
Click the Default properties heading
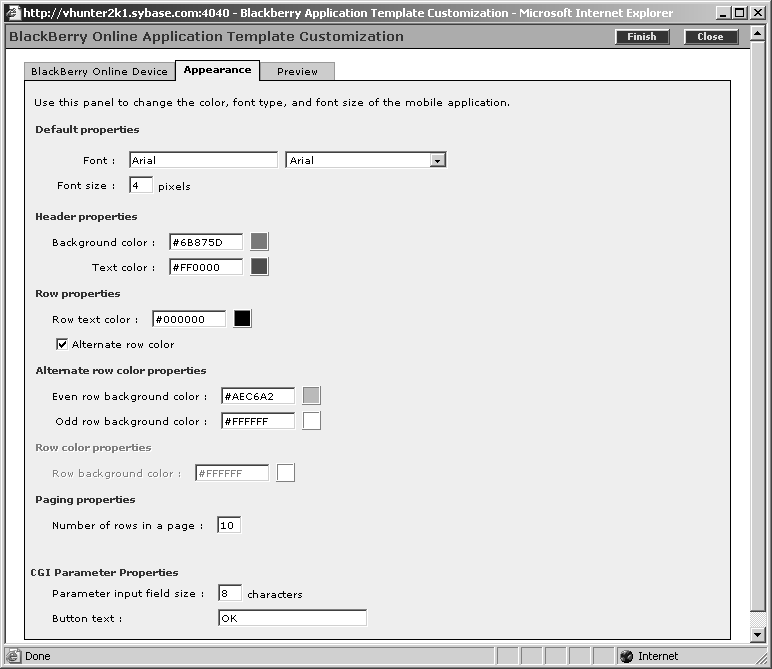coord(87,129)
